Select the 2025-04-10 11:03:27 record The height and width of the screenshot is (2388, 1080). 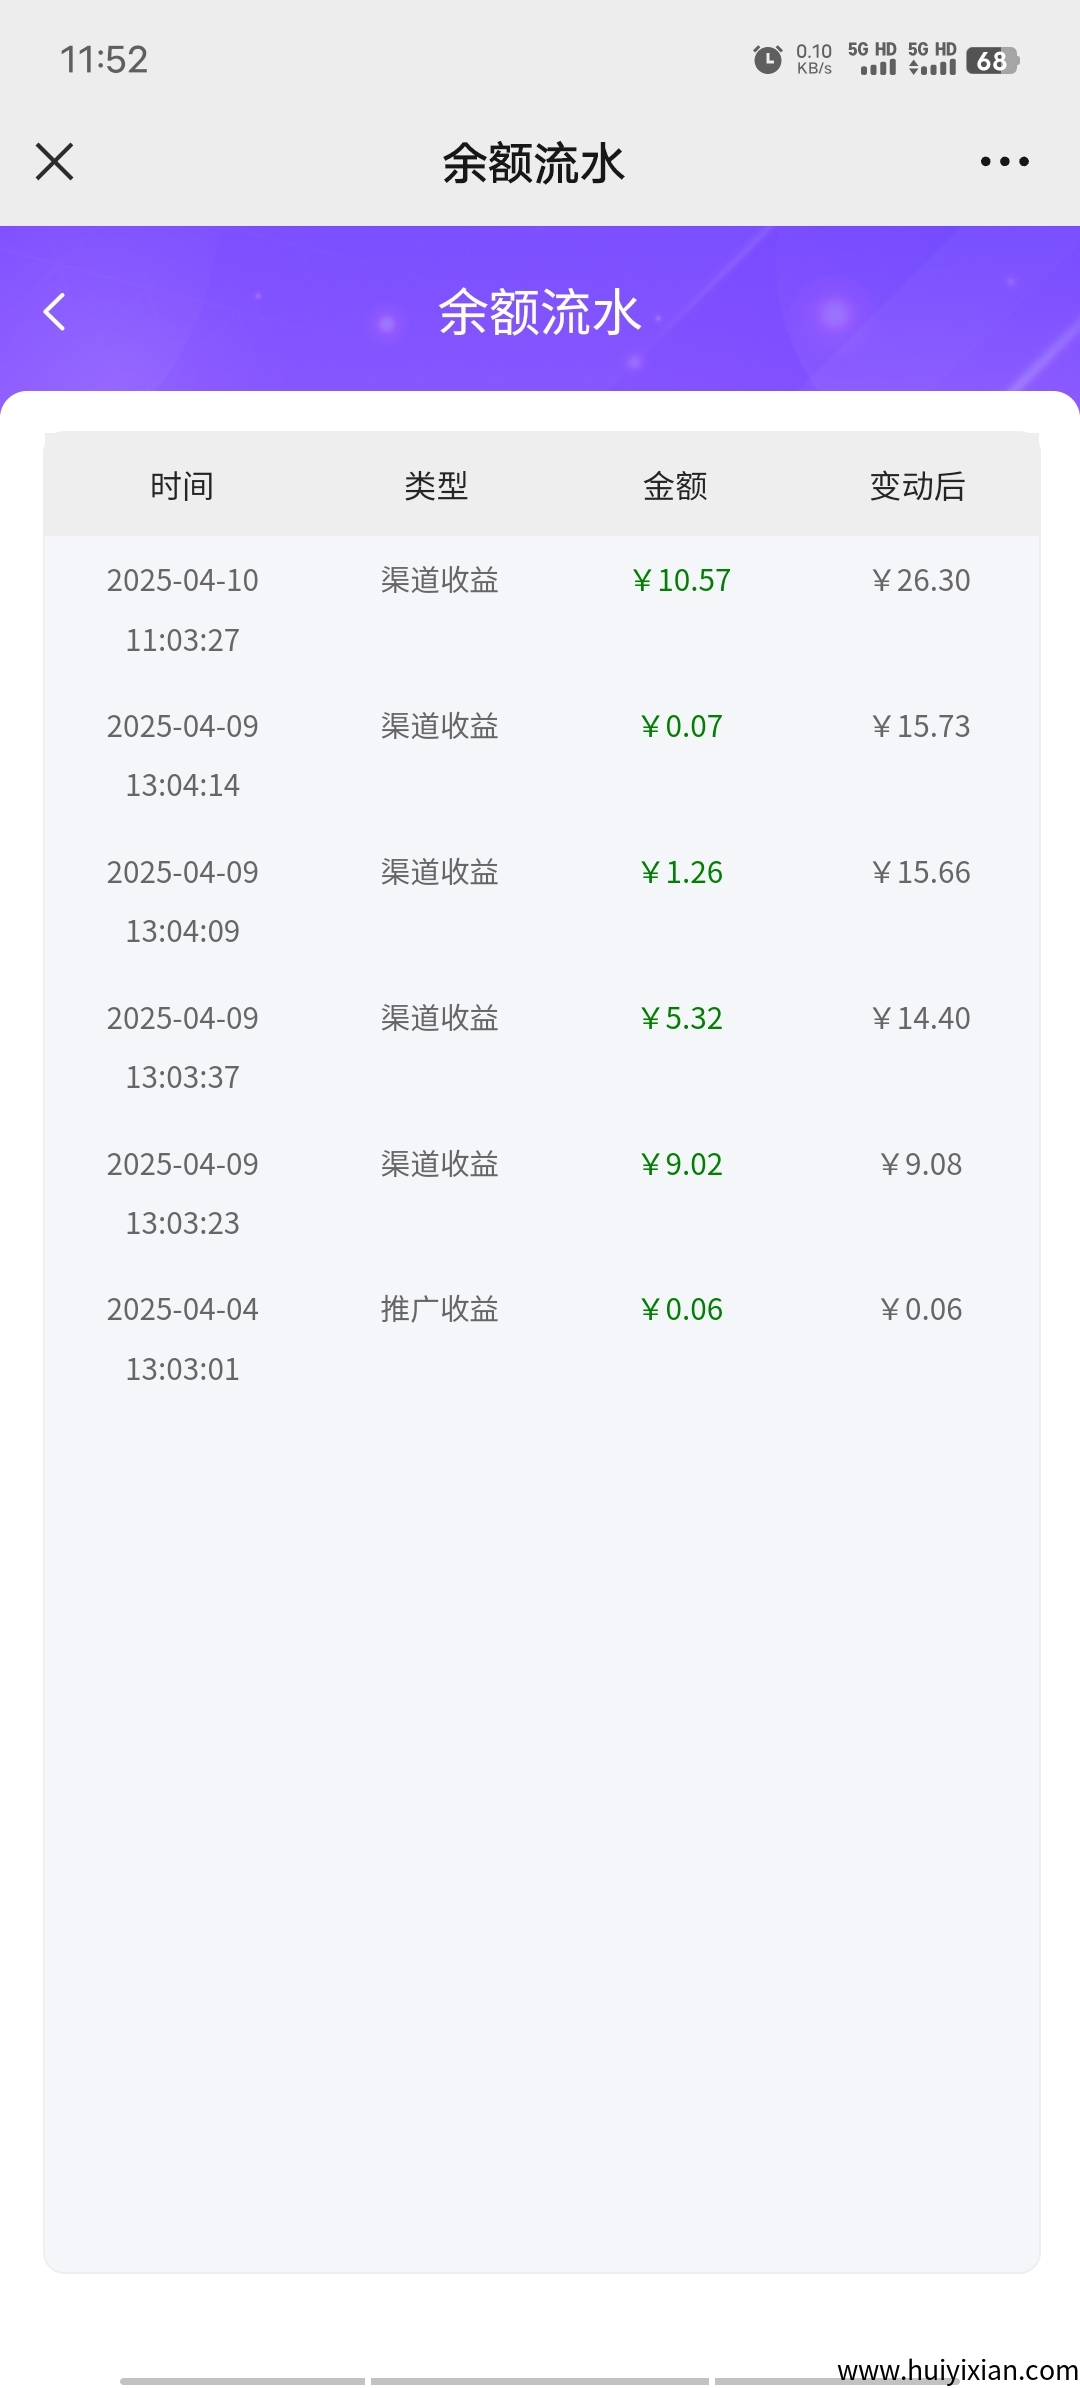click(183, 609)
